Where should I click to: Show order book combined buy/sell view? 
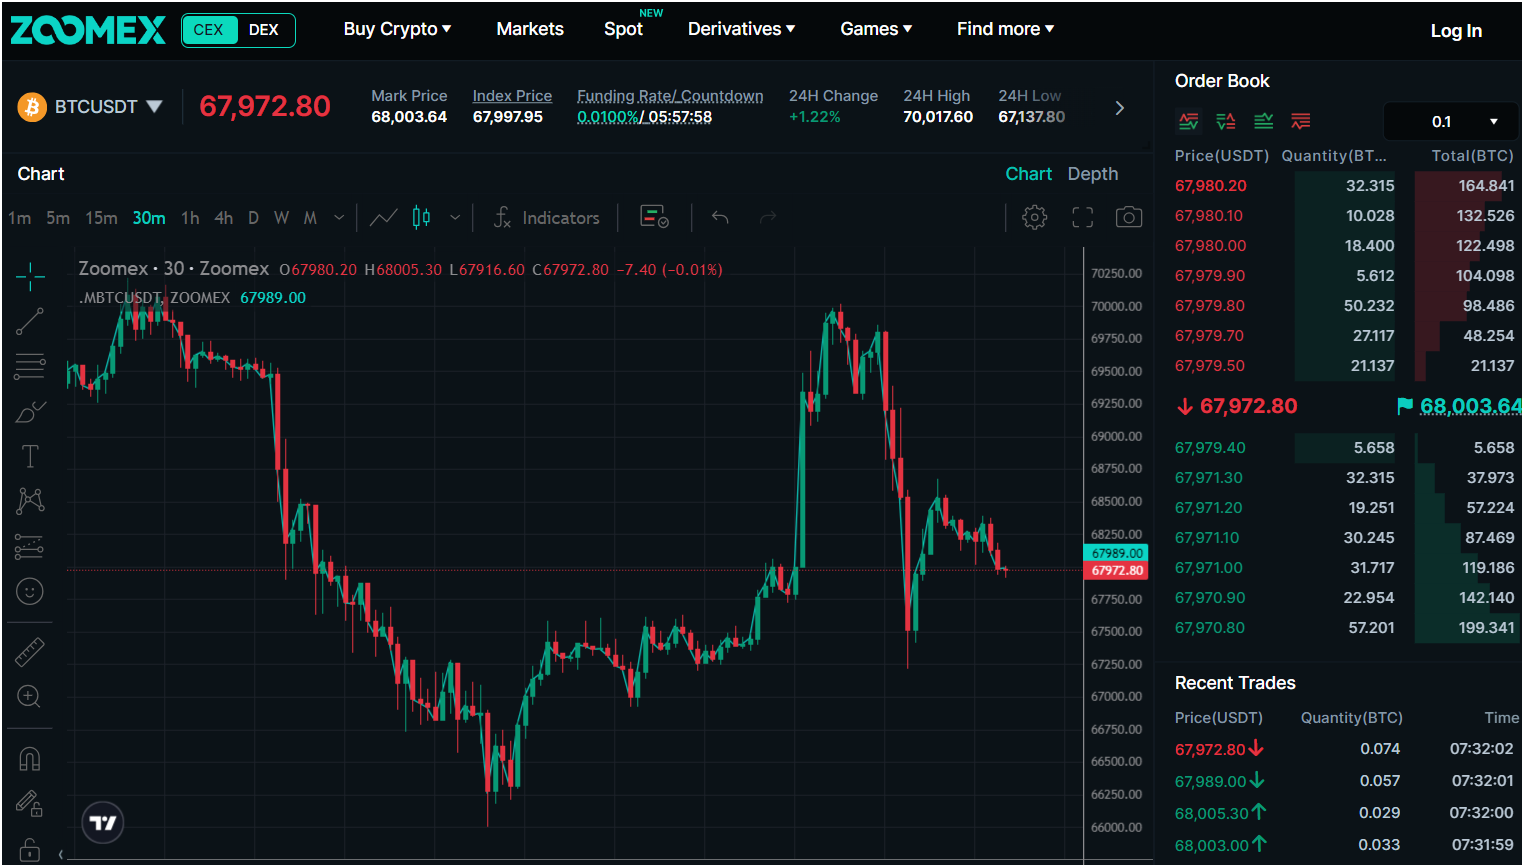coord(1188,121)
